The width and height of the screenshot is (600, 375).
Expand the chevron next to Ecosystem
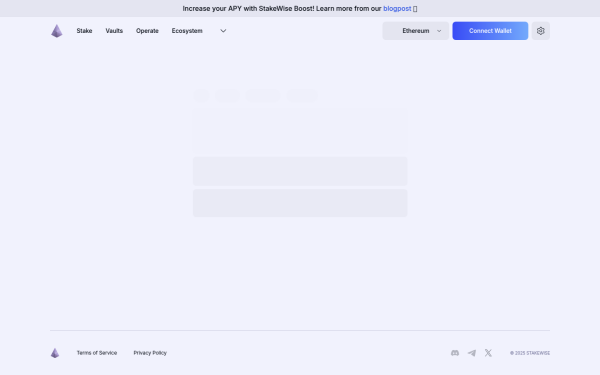[x=223, y=31]
